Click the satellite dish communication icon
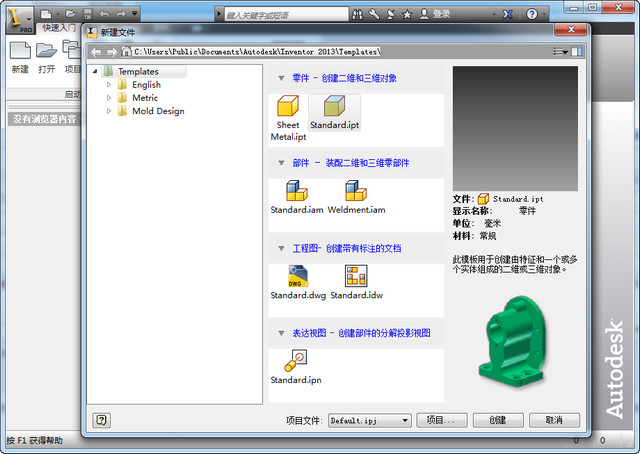 [391, 14]
